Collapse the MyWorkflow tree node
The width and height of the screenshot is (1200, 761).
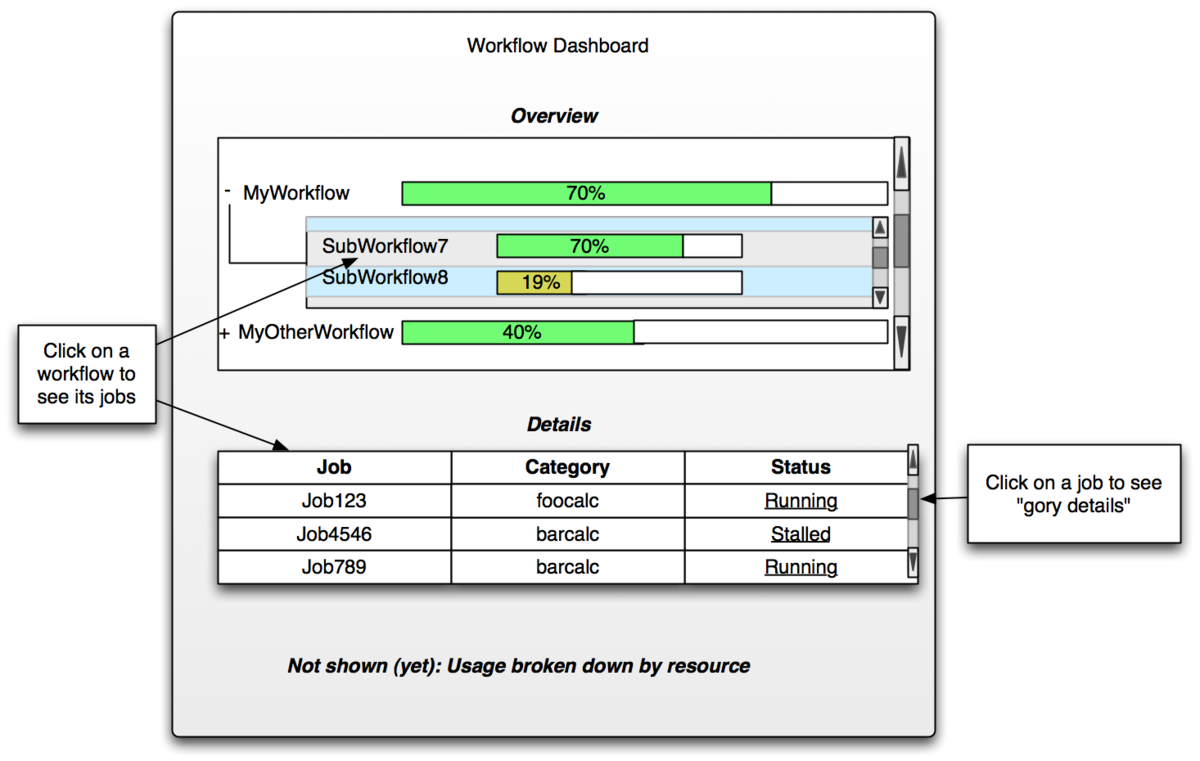coord(228,191)
